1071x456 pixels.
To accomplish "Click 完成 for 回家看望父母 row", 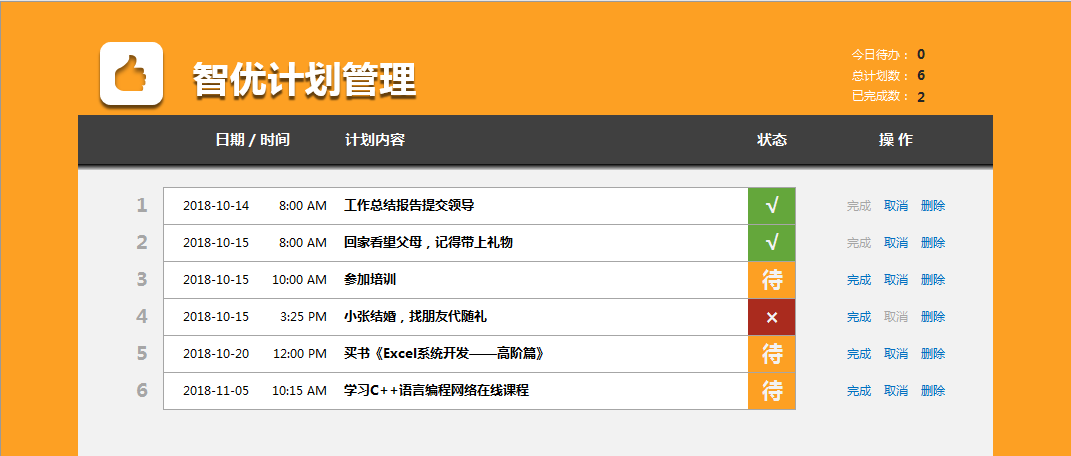I will click(859, 242).
